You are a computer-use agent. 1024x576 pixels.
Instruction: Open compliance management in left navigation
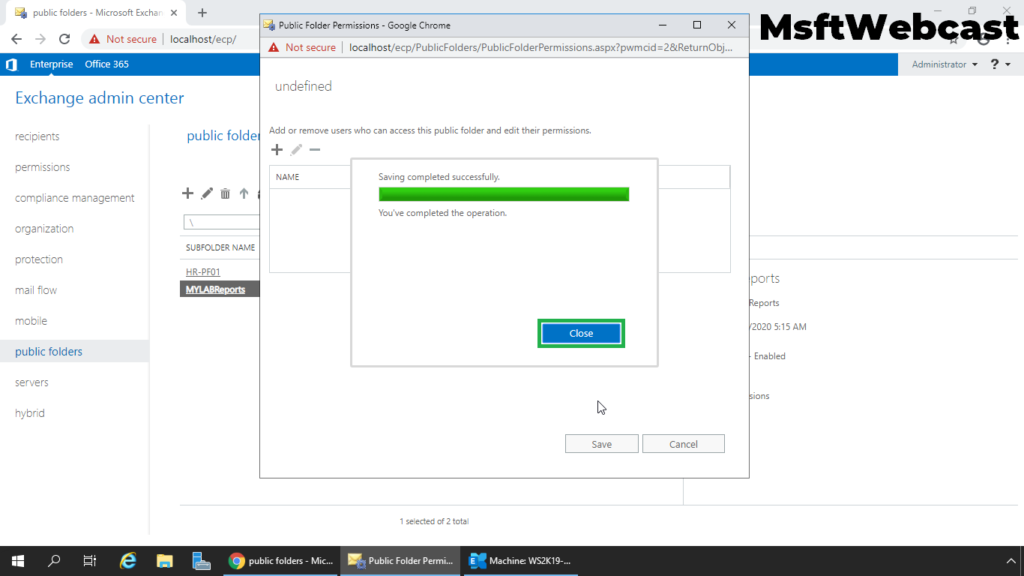[x=74, y=198]
